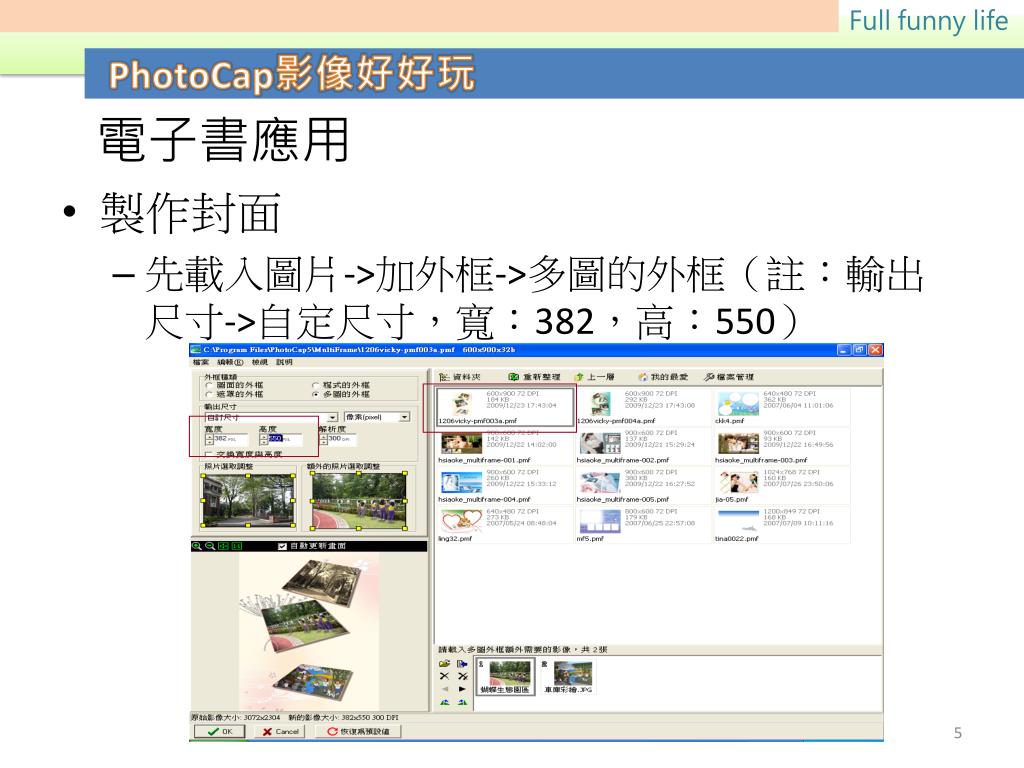Select loaded image 蝴蝶生態園區 thumbnail
Image resolution: width=1024 pixels, height=768 pixels.
(505, 677)
